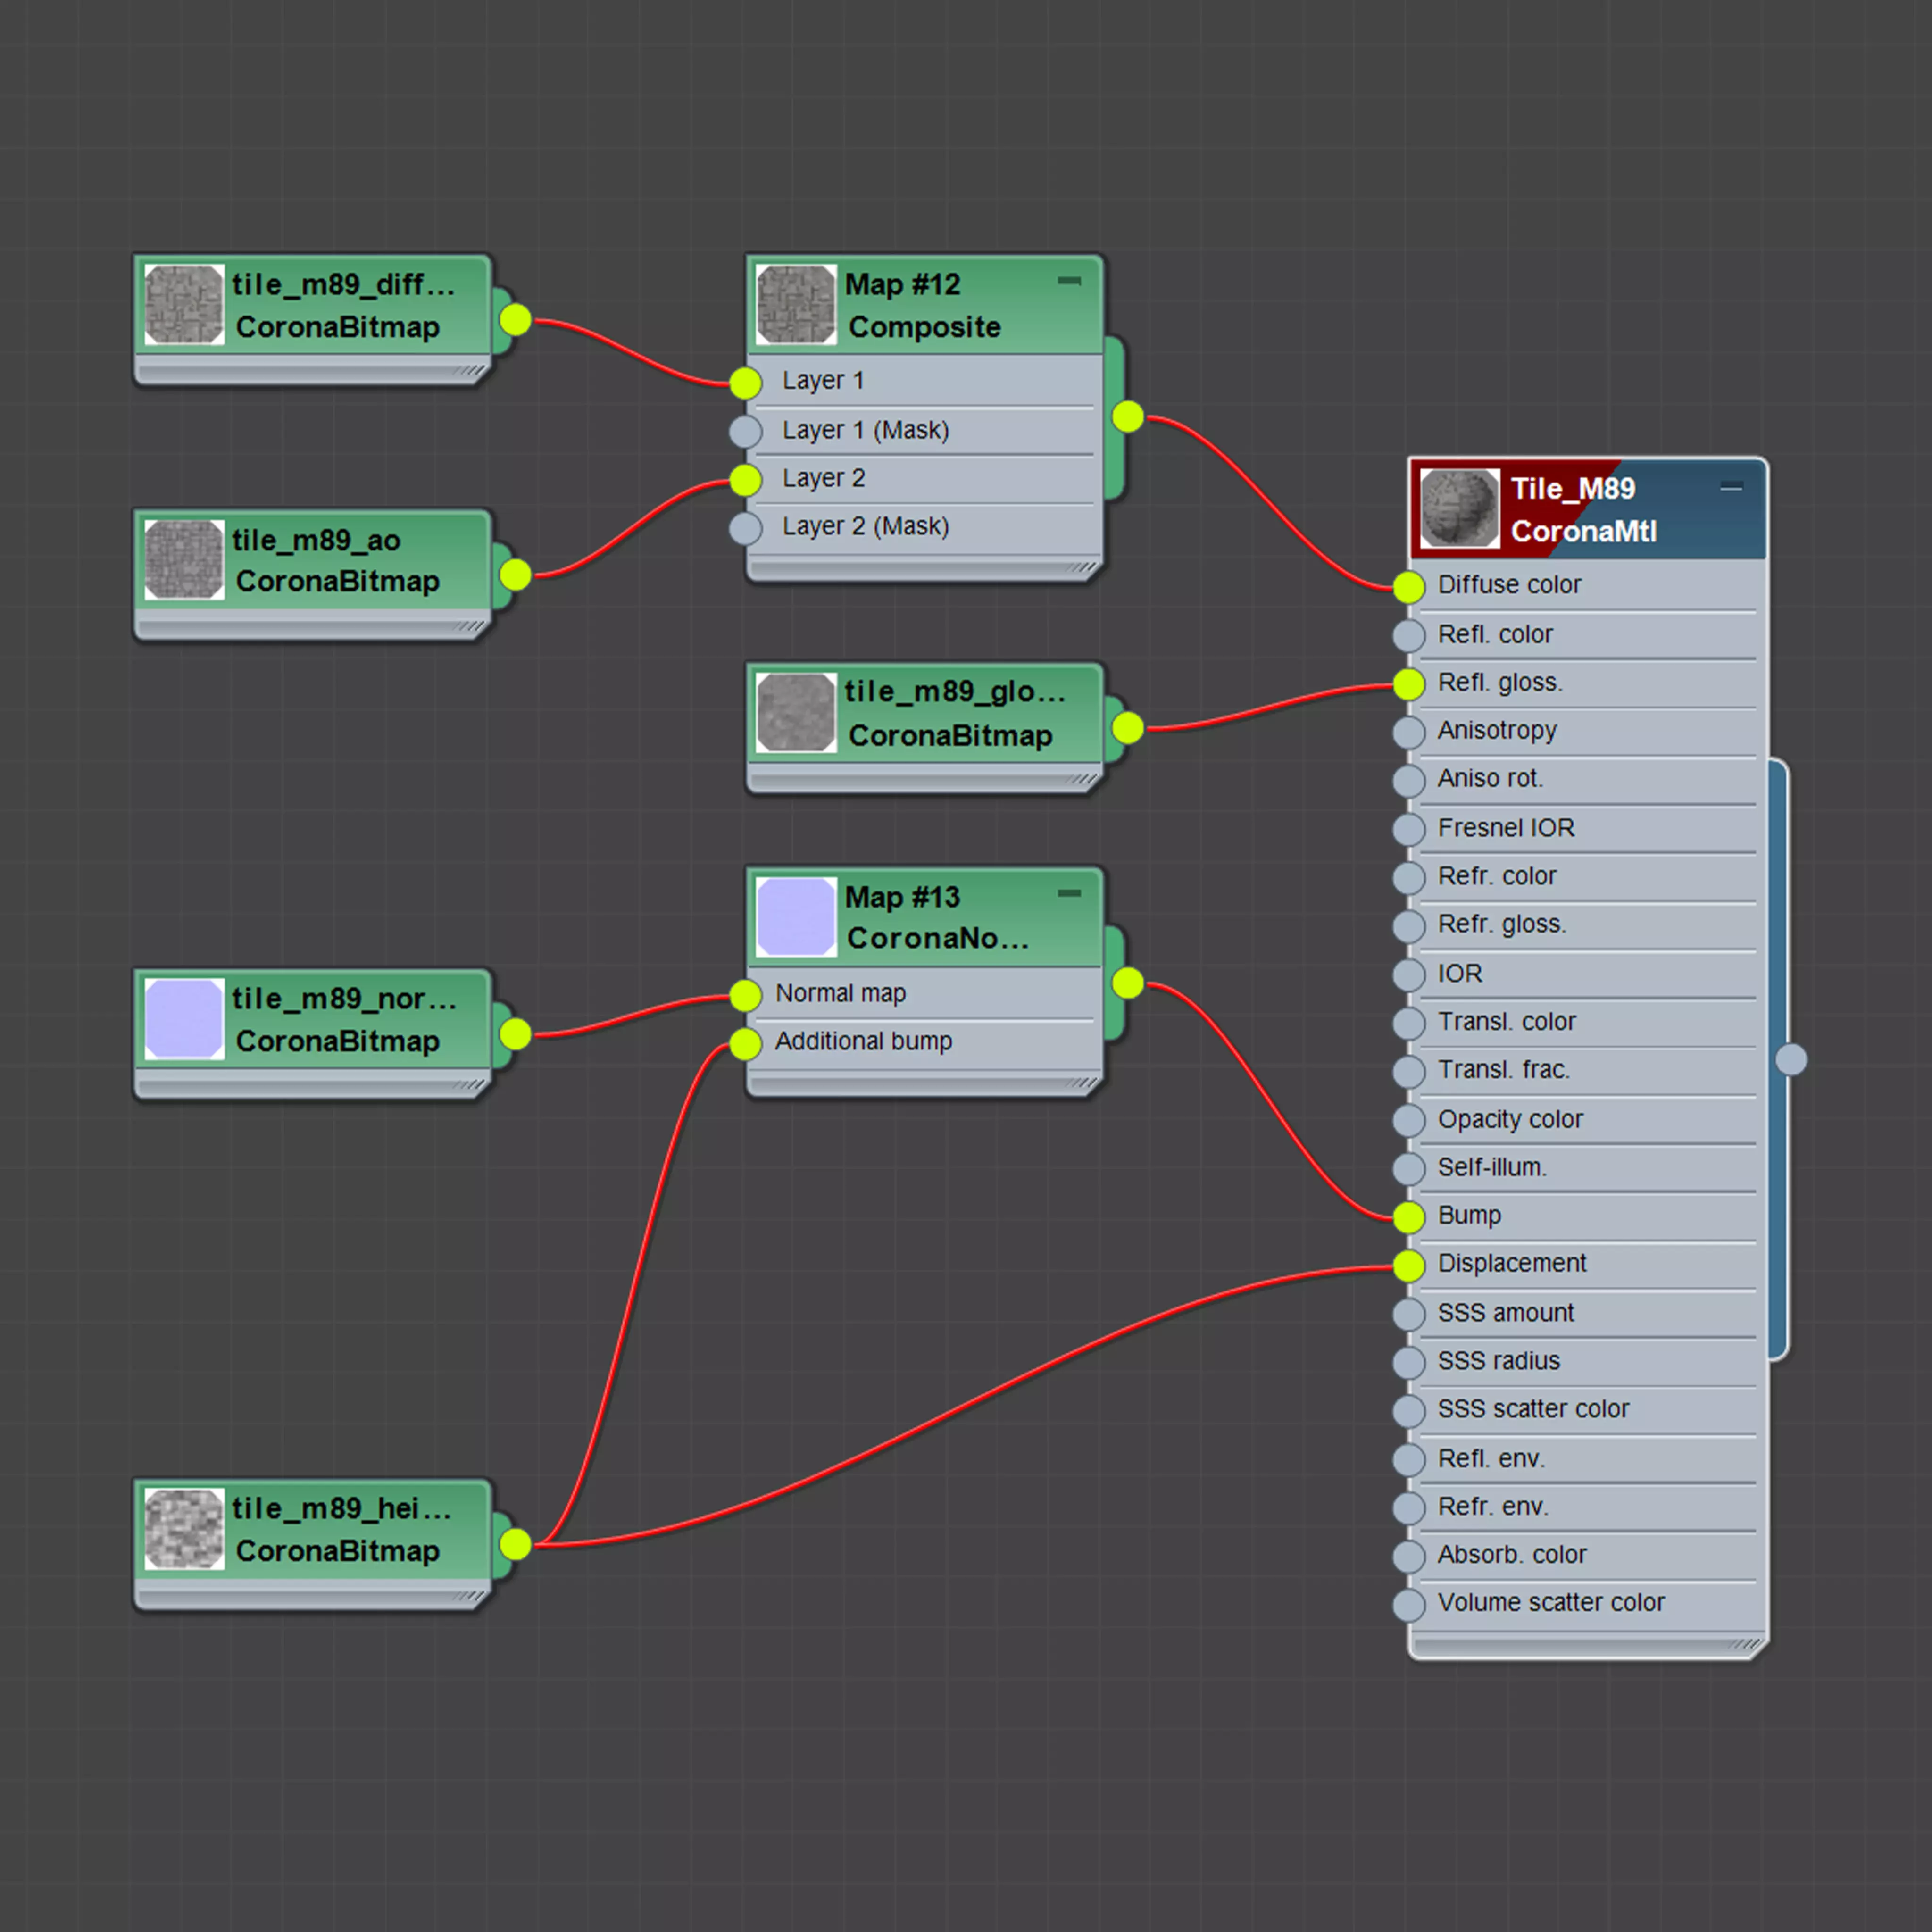The image size is (1932, 1932).
Task: Click the connected Bump input socket
Action: (x=1409, y=1217)
